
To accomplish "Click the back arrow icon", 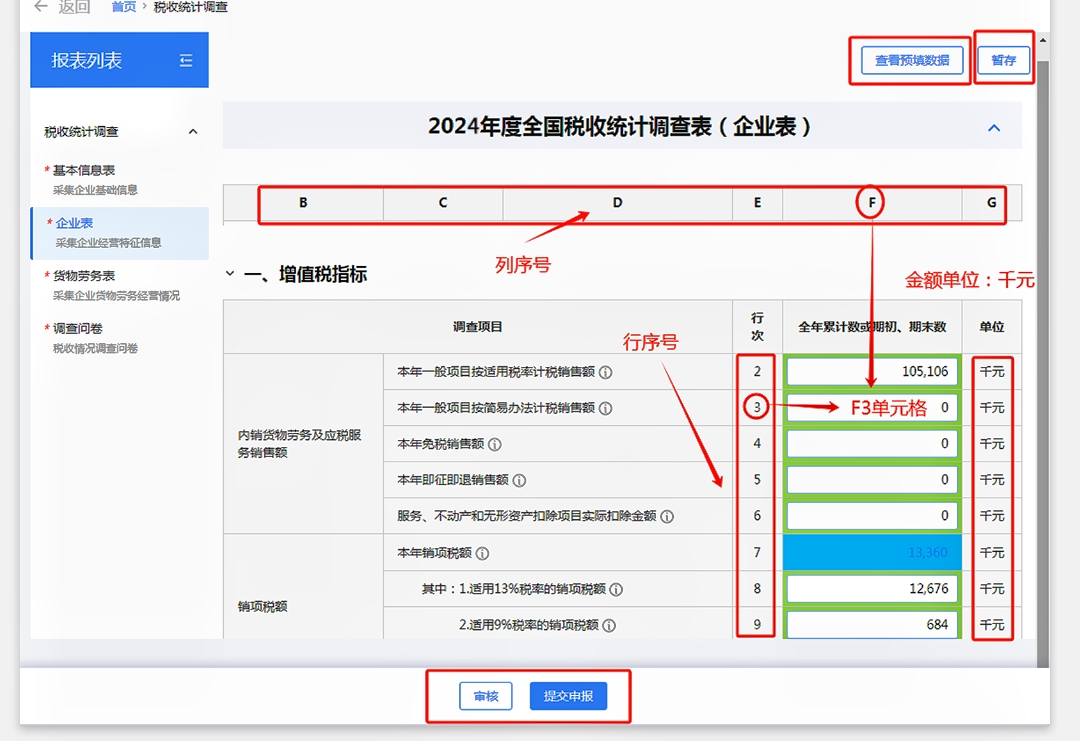I will pyautogui.click(x=41, y=6).
